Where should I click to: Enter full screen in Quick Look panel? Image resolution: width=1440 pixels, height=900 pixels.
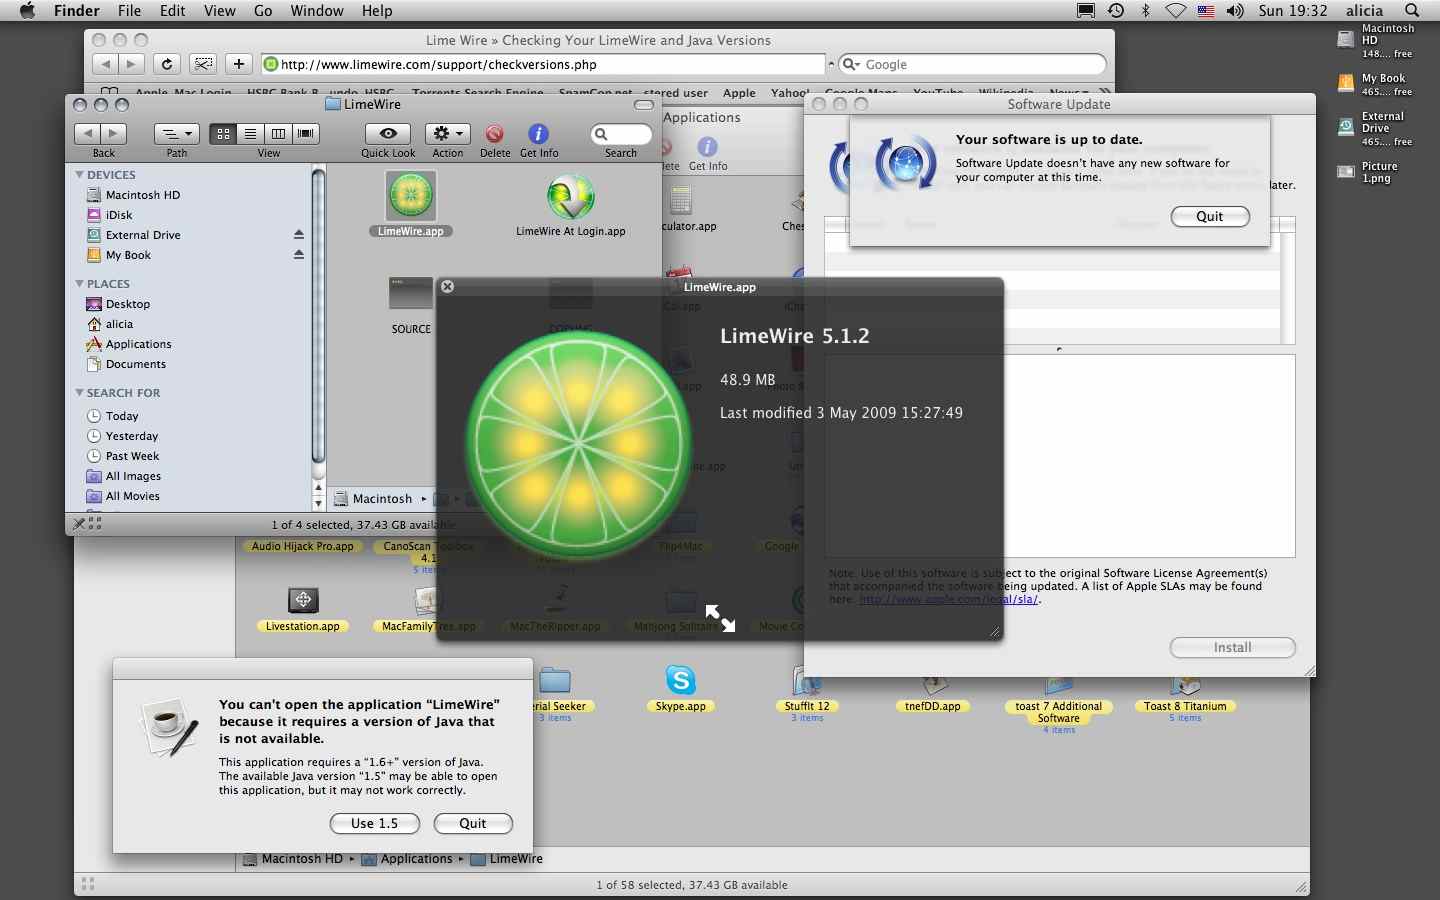click(x=720, y=618)
